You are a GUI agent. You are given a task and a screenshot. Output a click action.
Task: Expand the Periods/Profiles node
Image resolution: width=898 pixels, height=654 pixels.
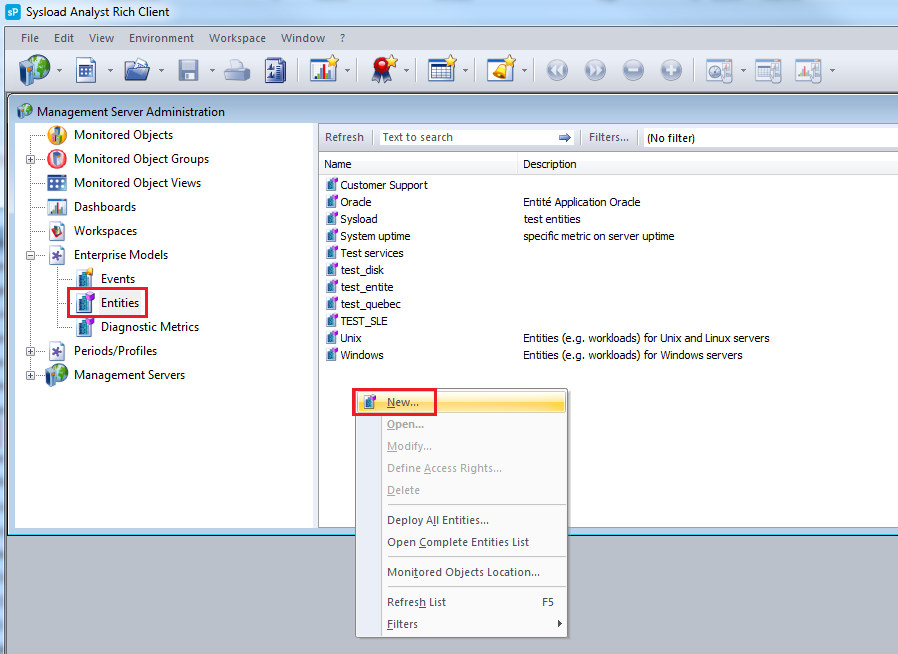(x=30, y=352)
